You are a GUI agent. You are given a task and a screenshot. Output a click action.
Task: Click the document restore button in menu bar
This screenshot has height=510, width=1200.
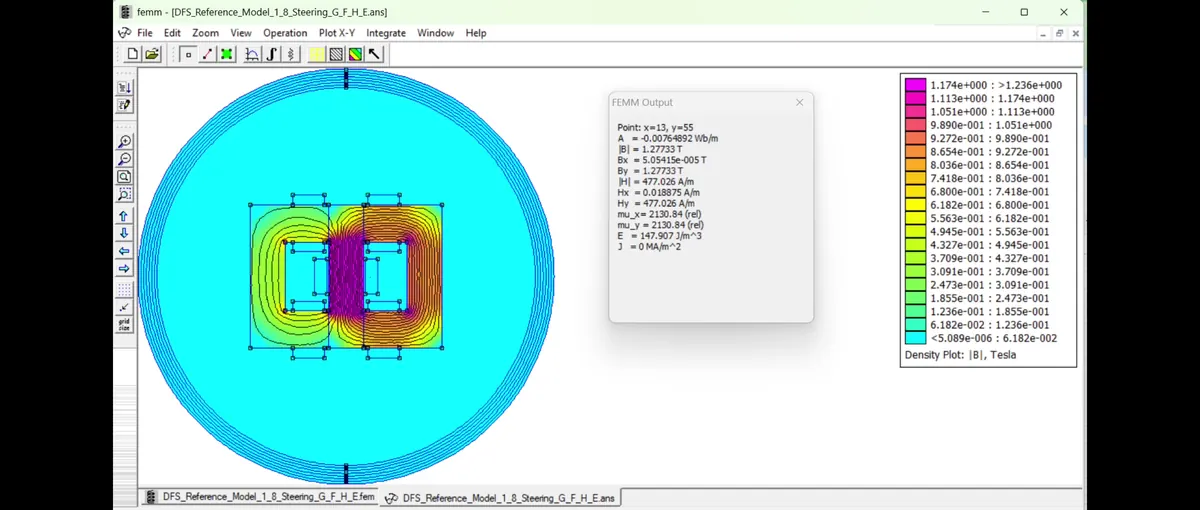1059,33
